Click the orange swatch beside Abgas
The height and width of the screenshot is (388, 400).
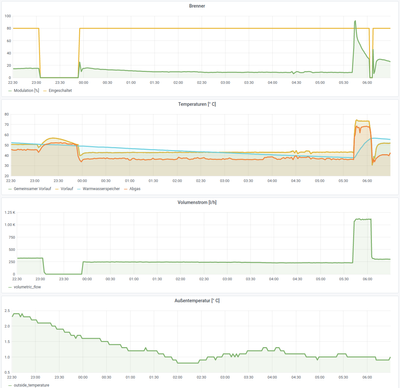pos(126,189)
